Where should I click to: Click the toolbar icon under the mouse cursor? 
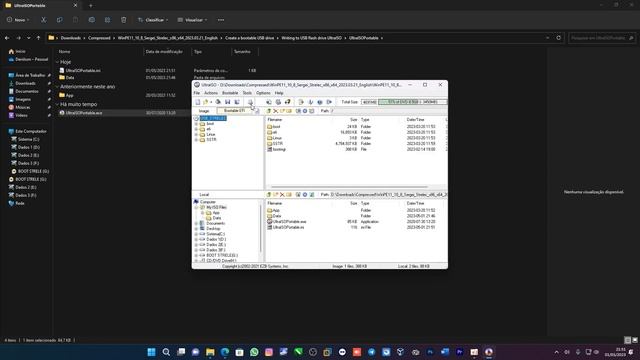pyautogui.click(x=250, y=102)
